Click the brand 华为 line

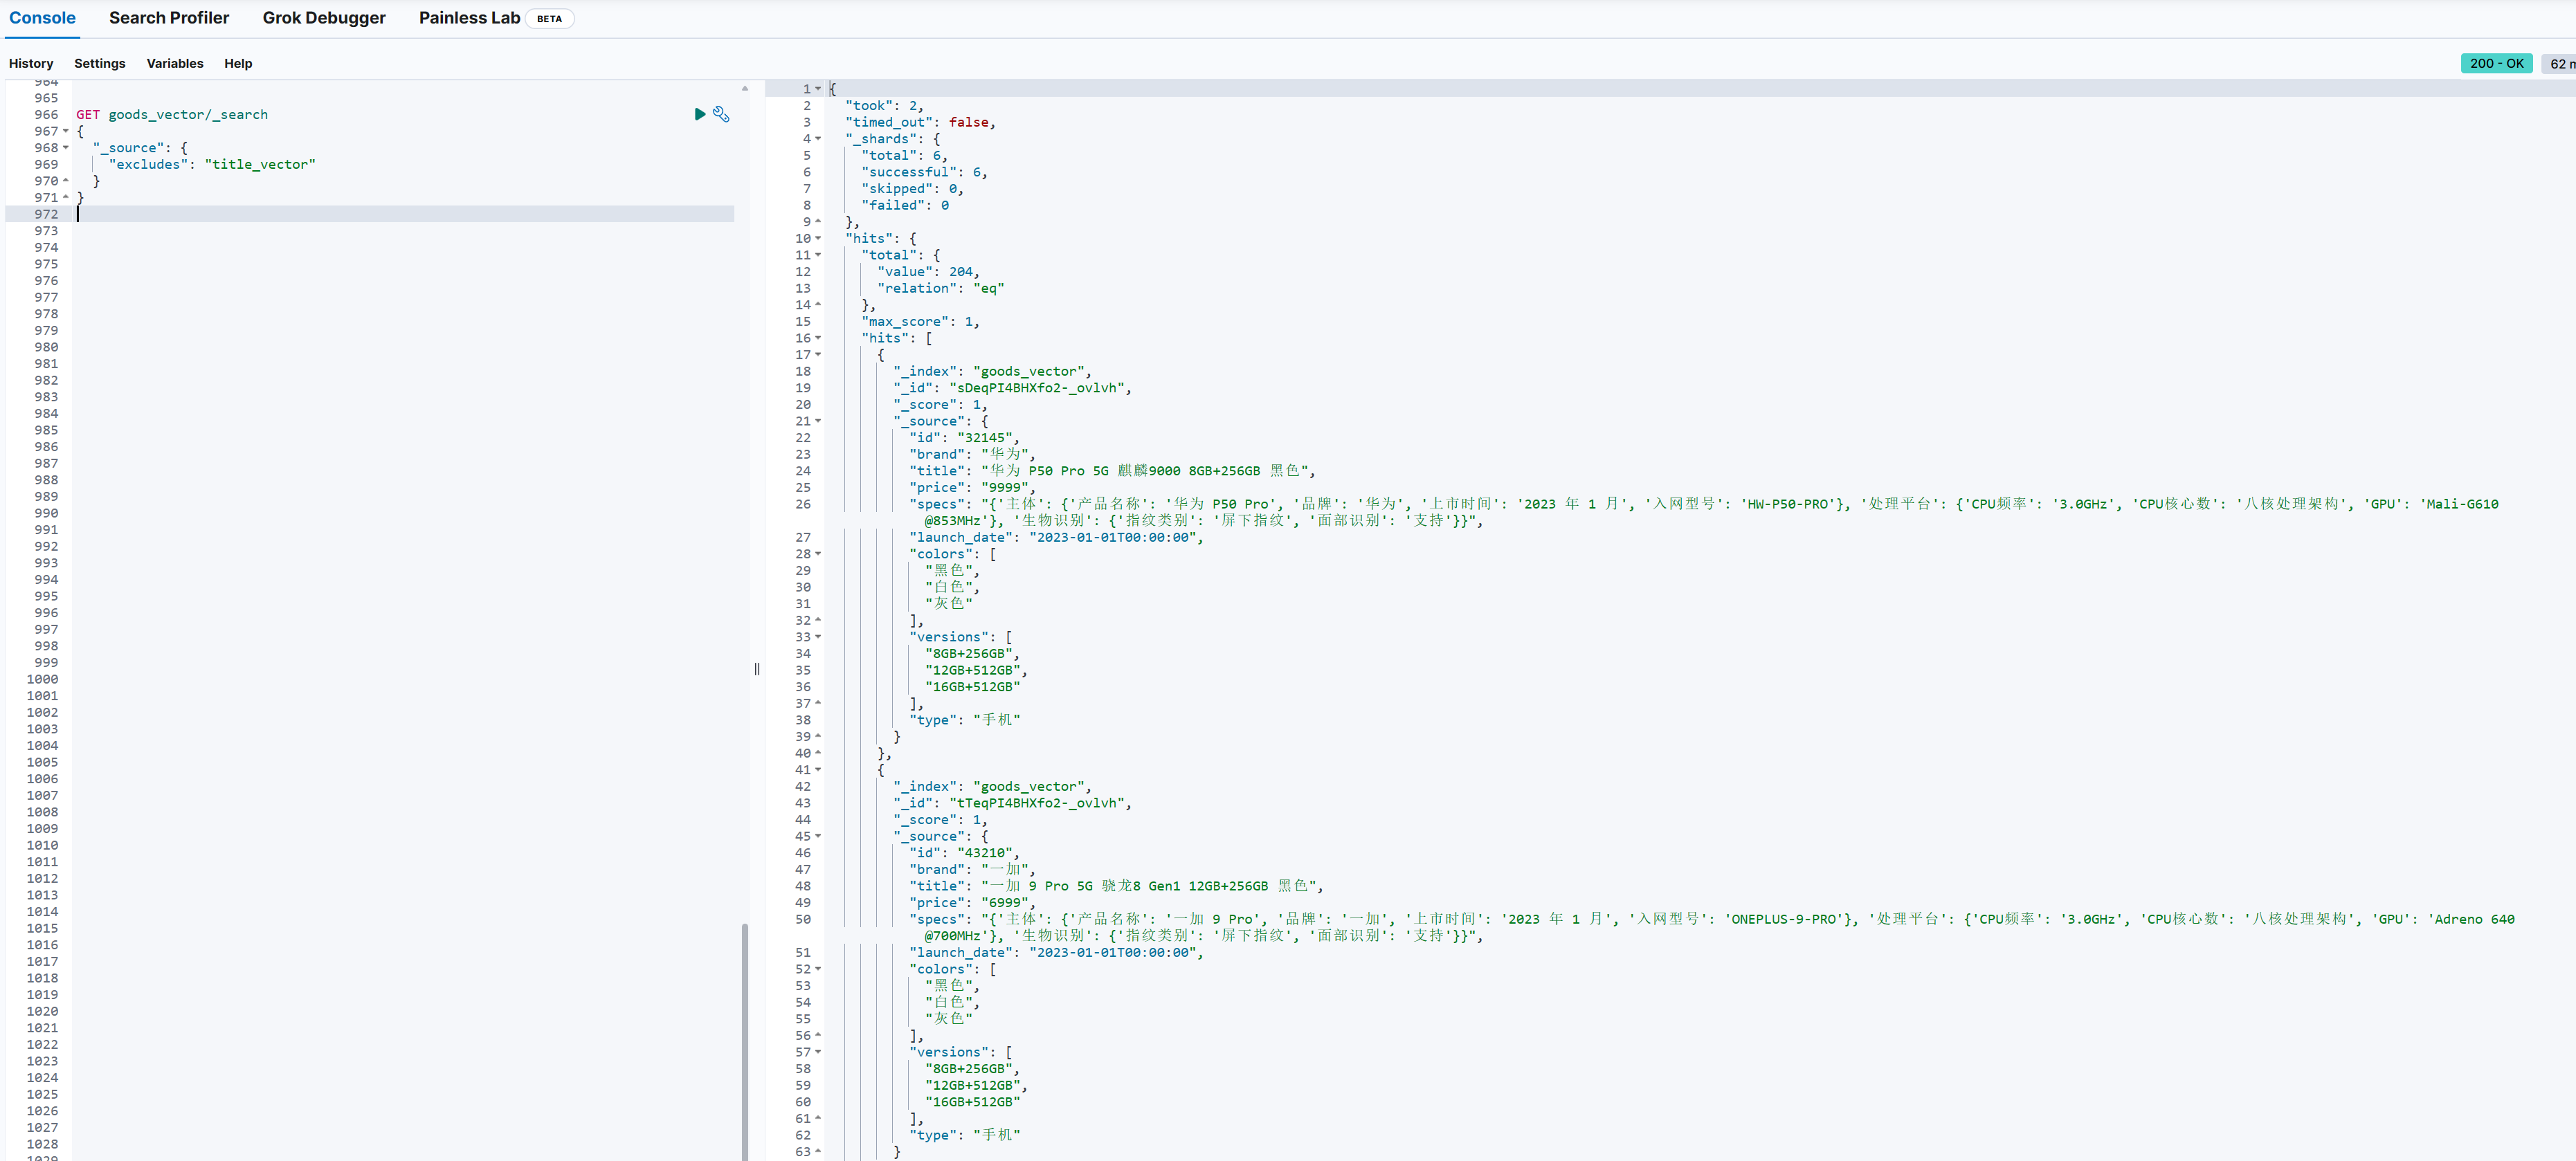pyautogui.click(x=972, y=454)
